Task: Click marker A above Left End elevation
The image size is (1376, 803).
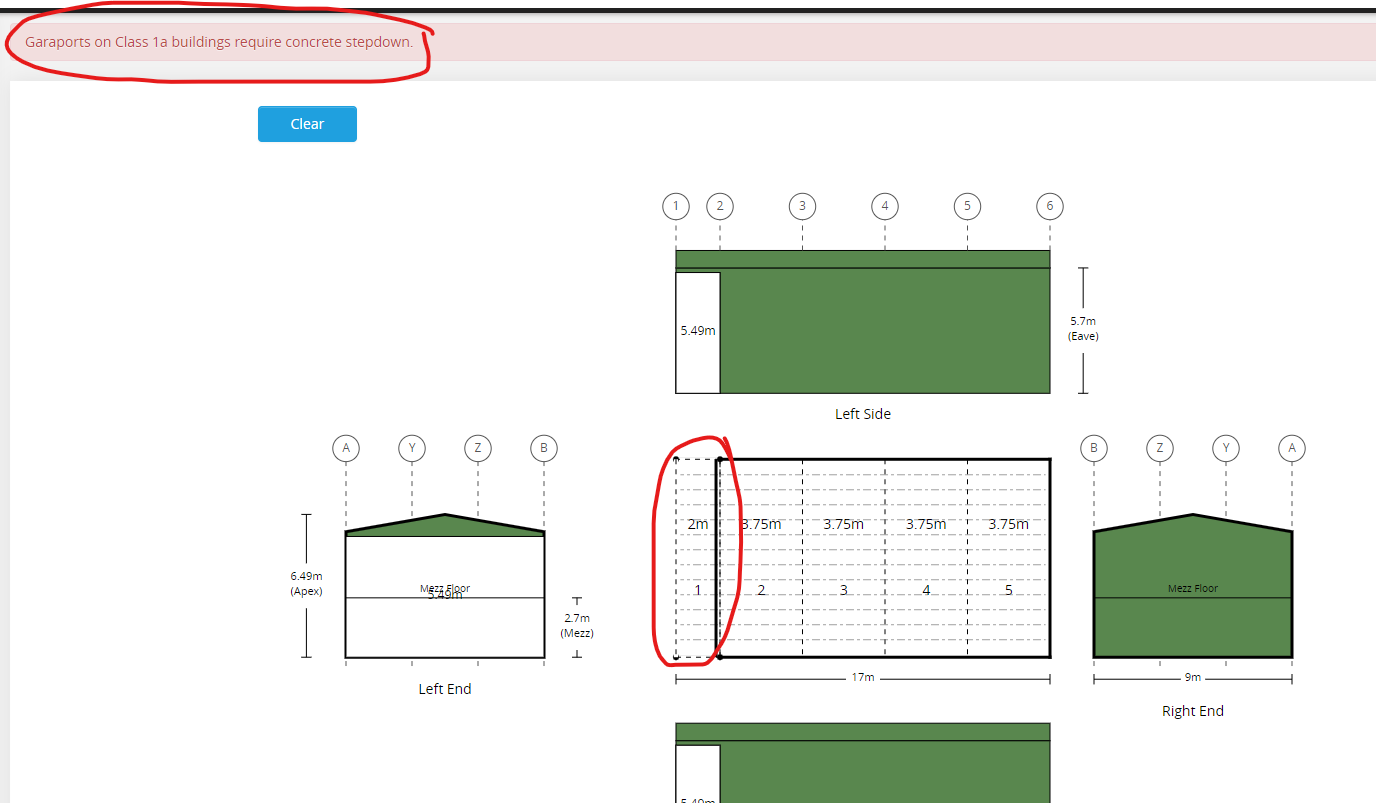Action: (x=346, y=448)
